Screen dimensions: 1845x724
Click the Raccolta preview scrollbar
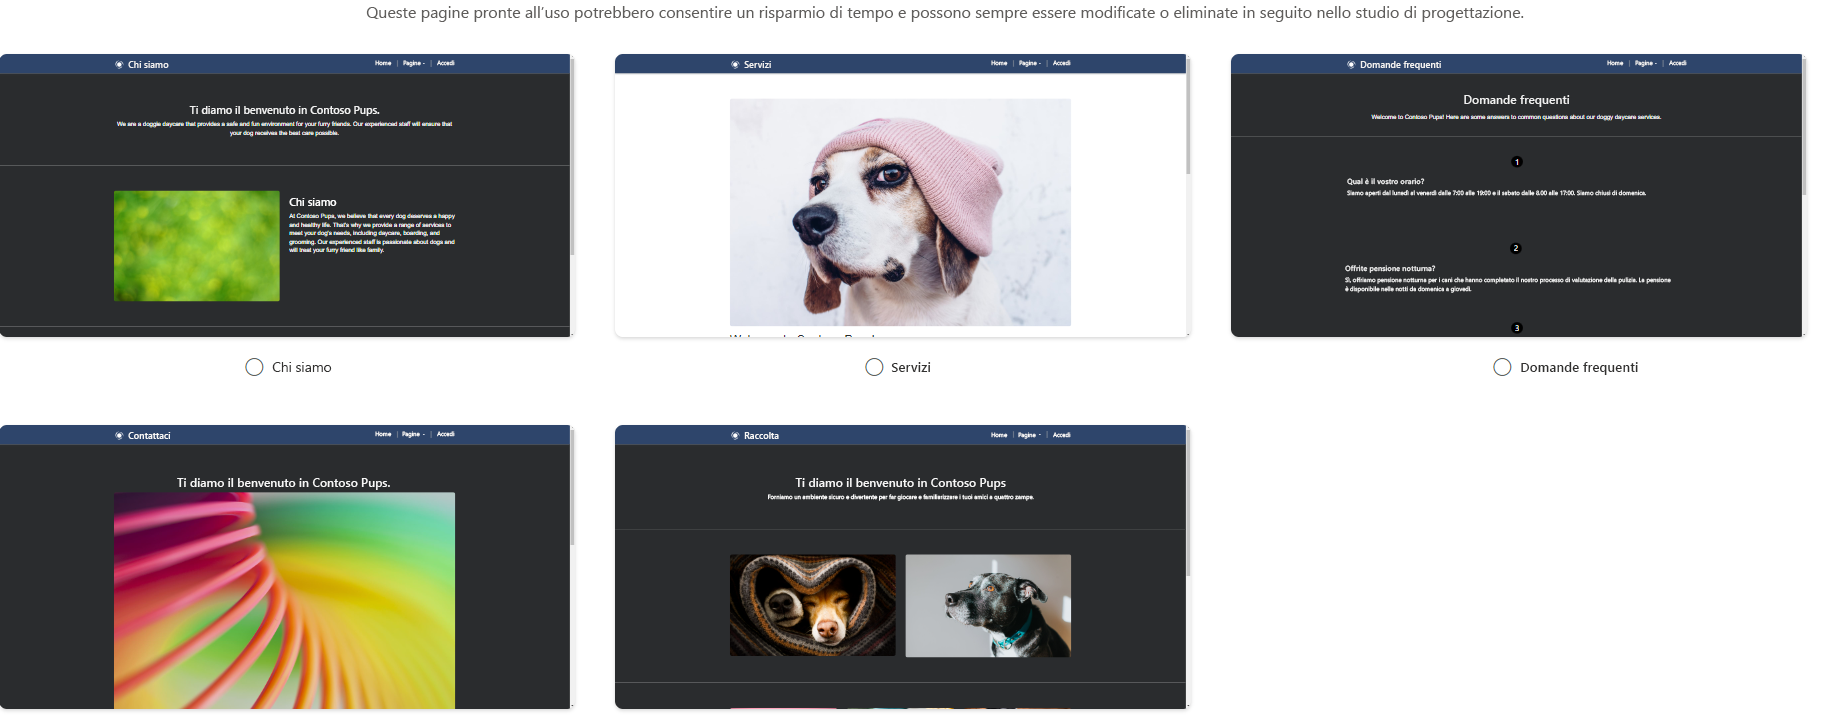1188,501
